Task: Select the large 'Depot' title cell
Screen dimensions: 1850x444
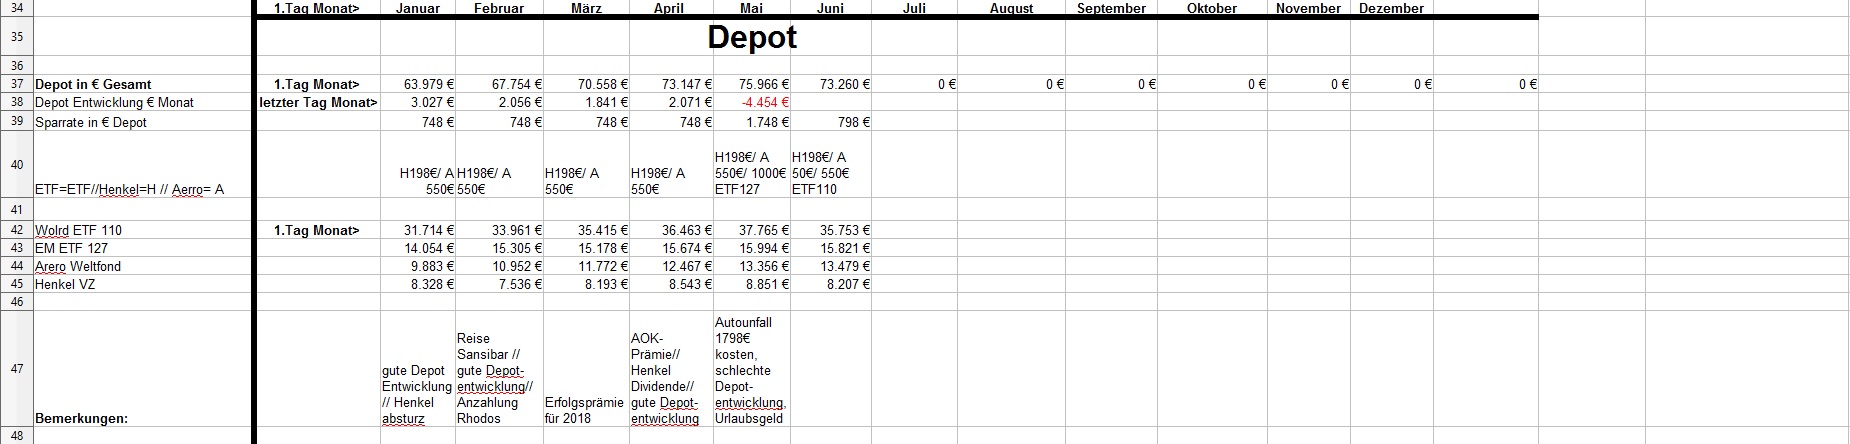Action: pyautogui.click(x=752, y=37)
